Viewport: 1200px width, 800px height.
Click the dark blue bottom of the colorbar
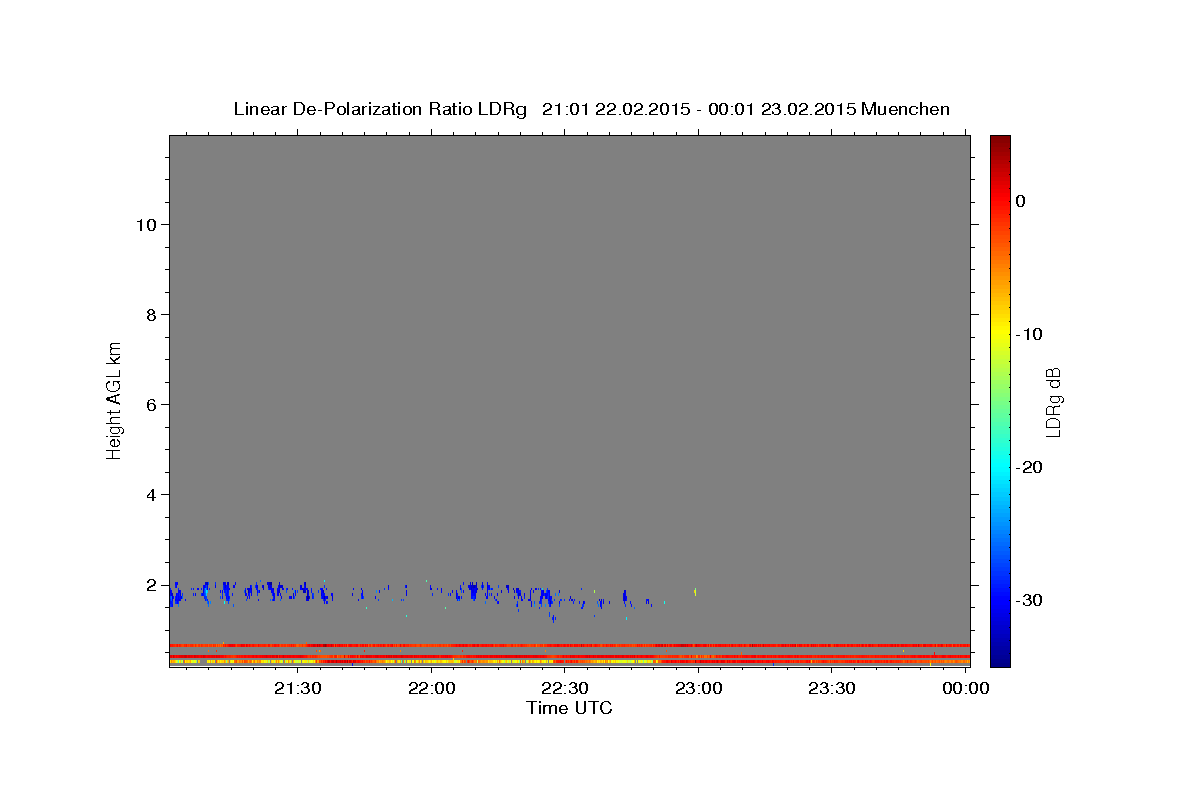tap(1000, 658)
